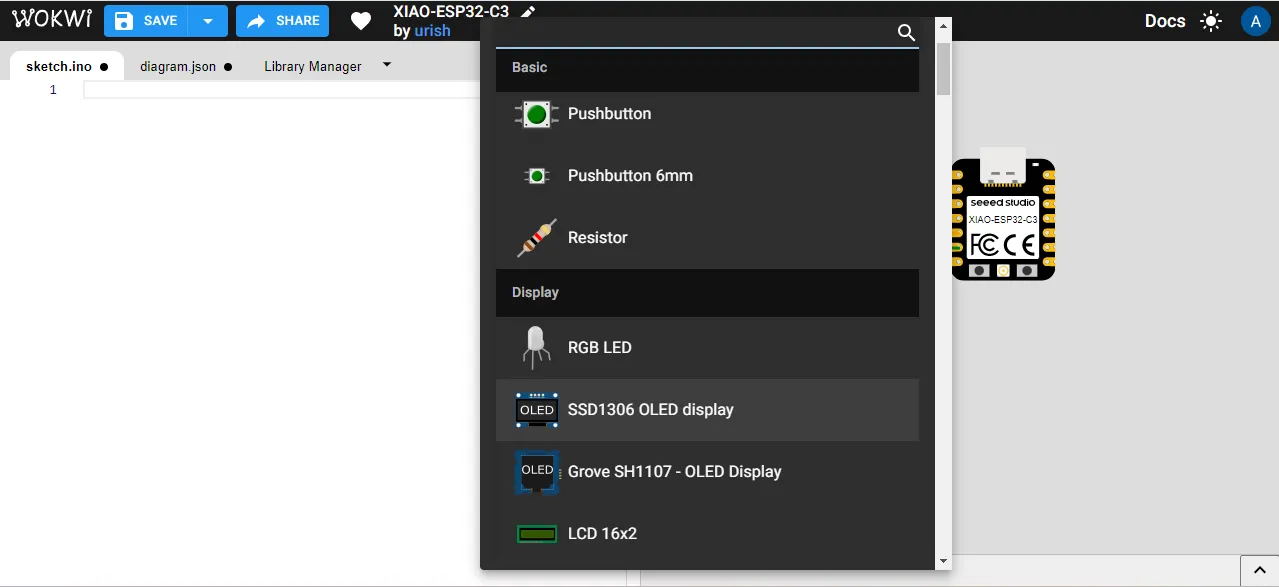Click the SHARE button
1279x587 pixels.
click(283, 21)
